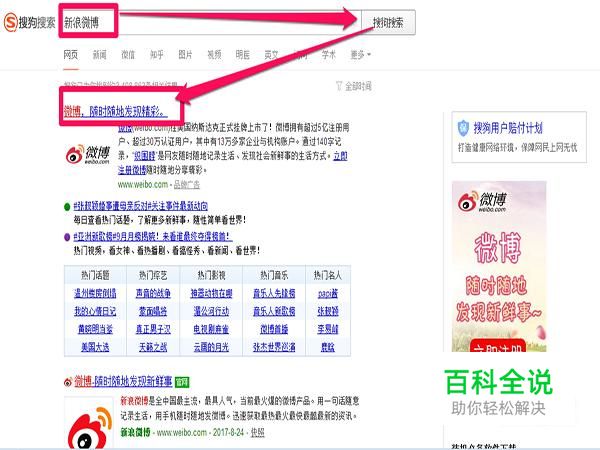Open the #张靓颖 hot topic link
Image resolution: width=600 pixels, height=450 pixels.
coord(140,206)
